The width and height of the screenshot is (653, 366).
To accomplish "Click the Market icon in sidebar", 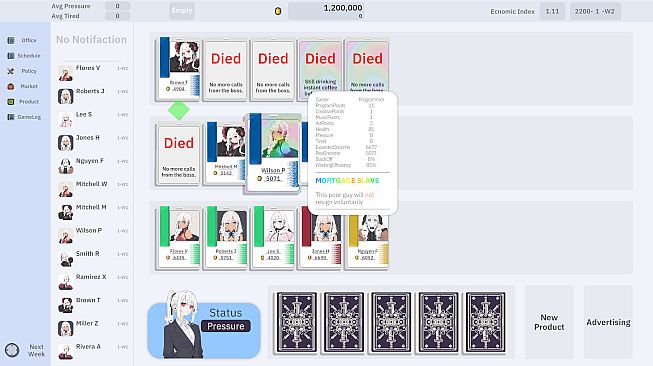I will [x=11, y=86].
